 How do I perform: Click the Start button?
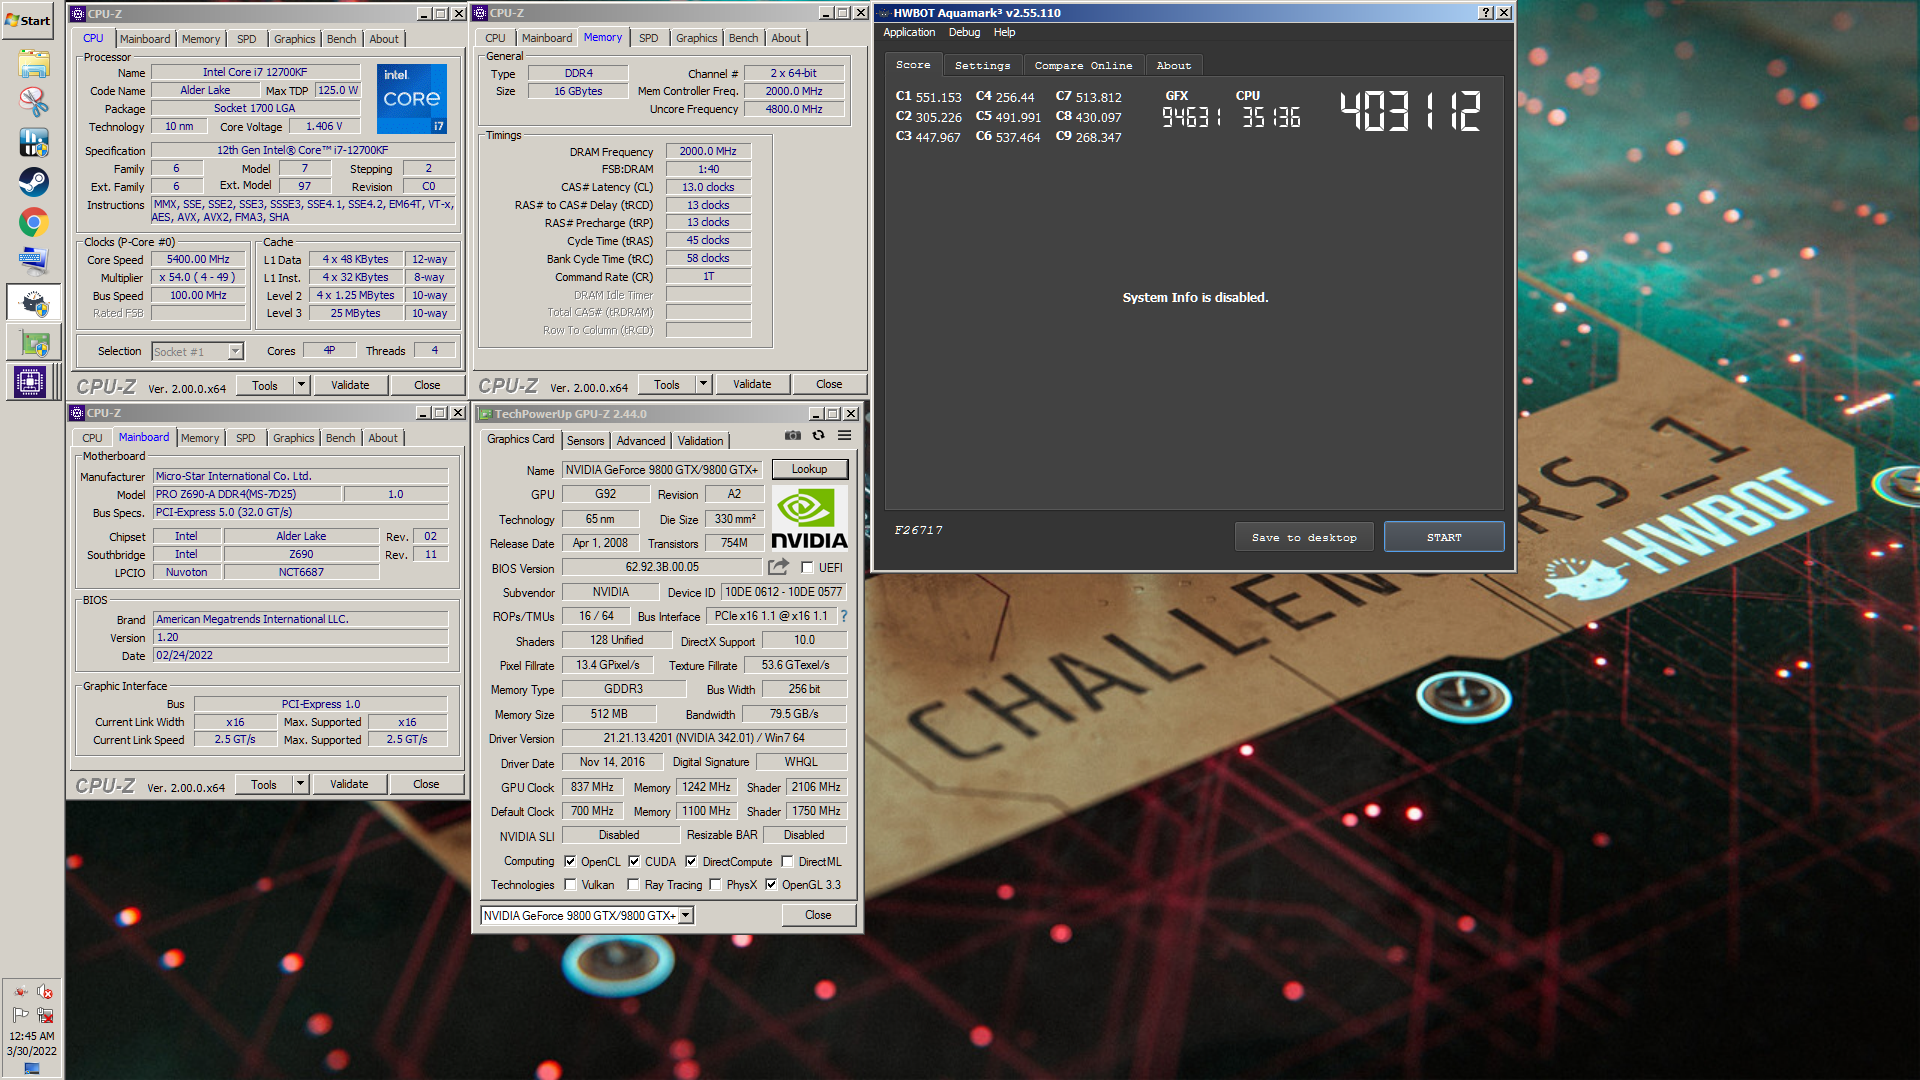(x=28, y=20)
